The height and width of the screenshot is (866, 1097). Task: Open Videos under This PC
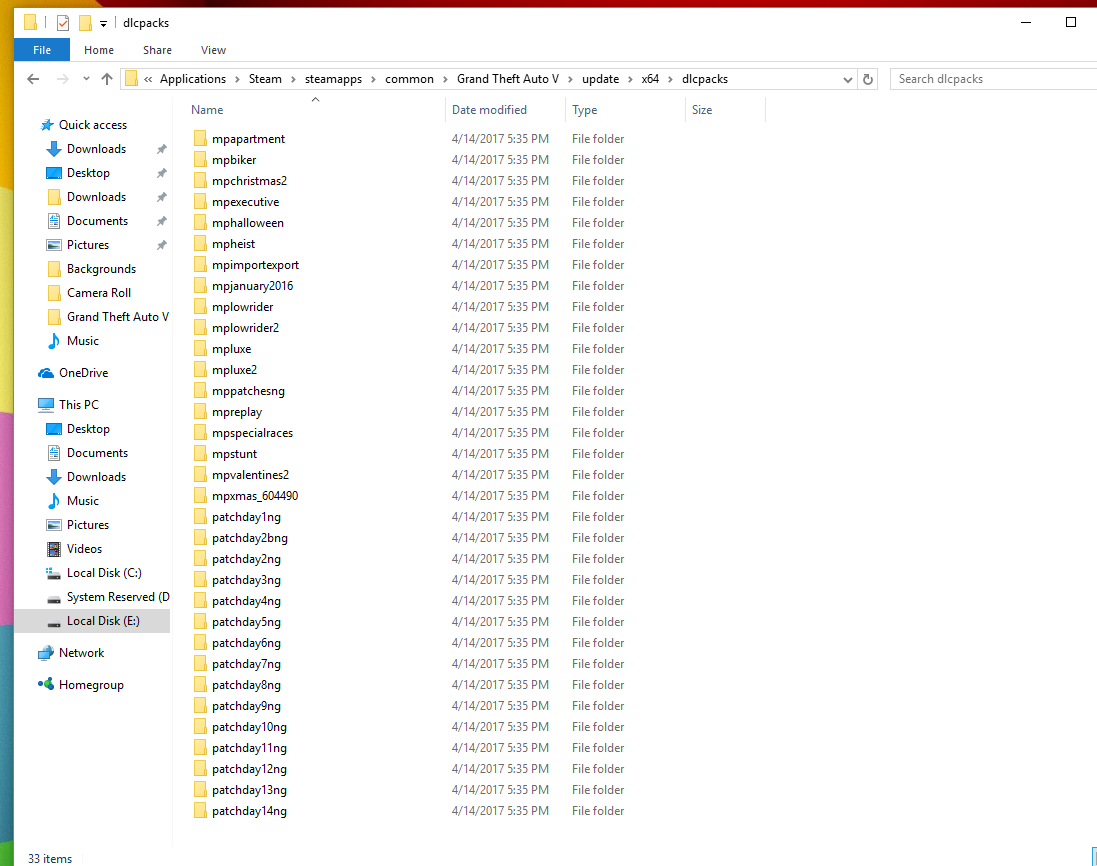click(84, 549)
